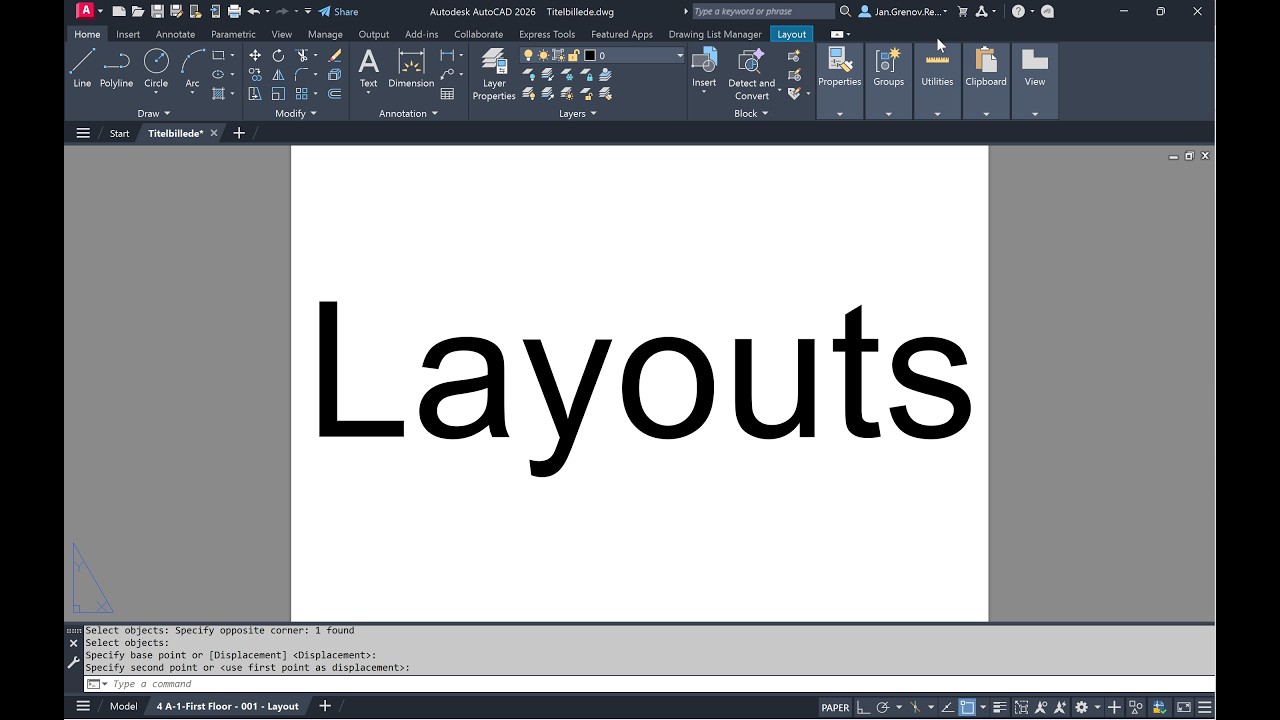Toggle layer freeze sun icon in dropdown
Viewport: 1280px width, 720px height.
click(543, 56)
